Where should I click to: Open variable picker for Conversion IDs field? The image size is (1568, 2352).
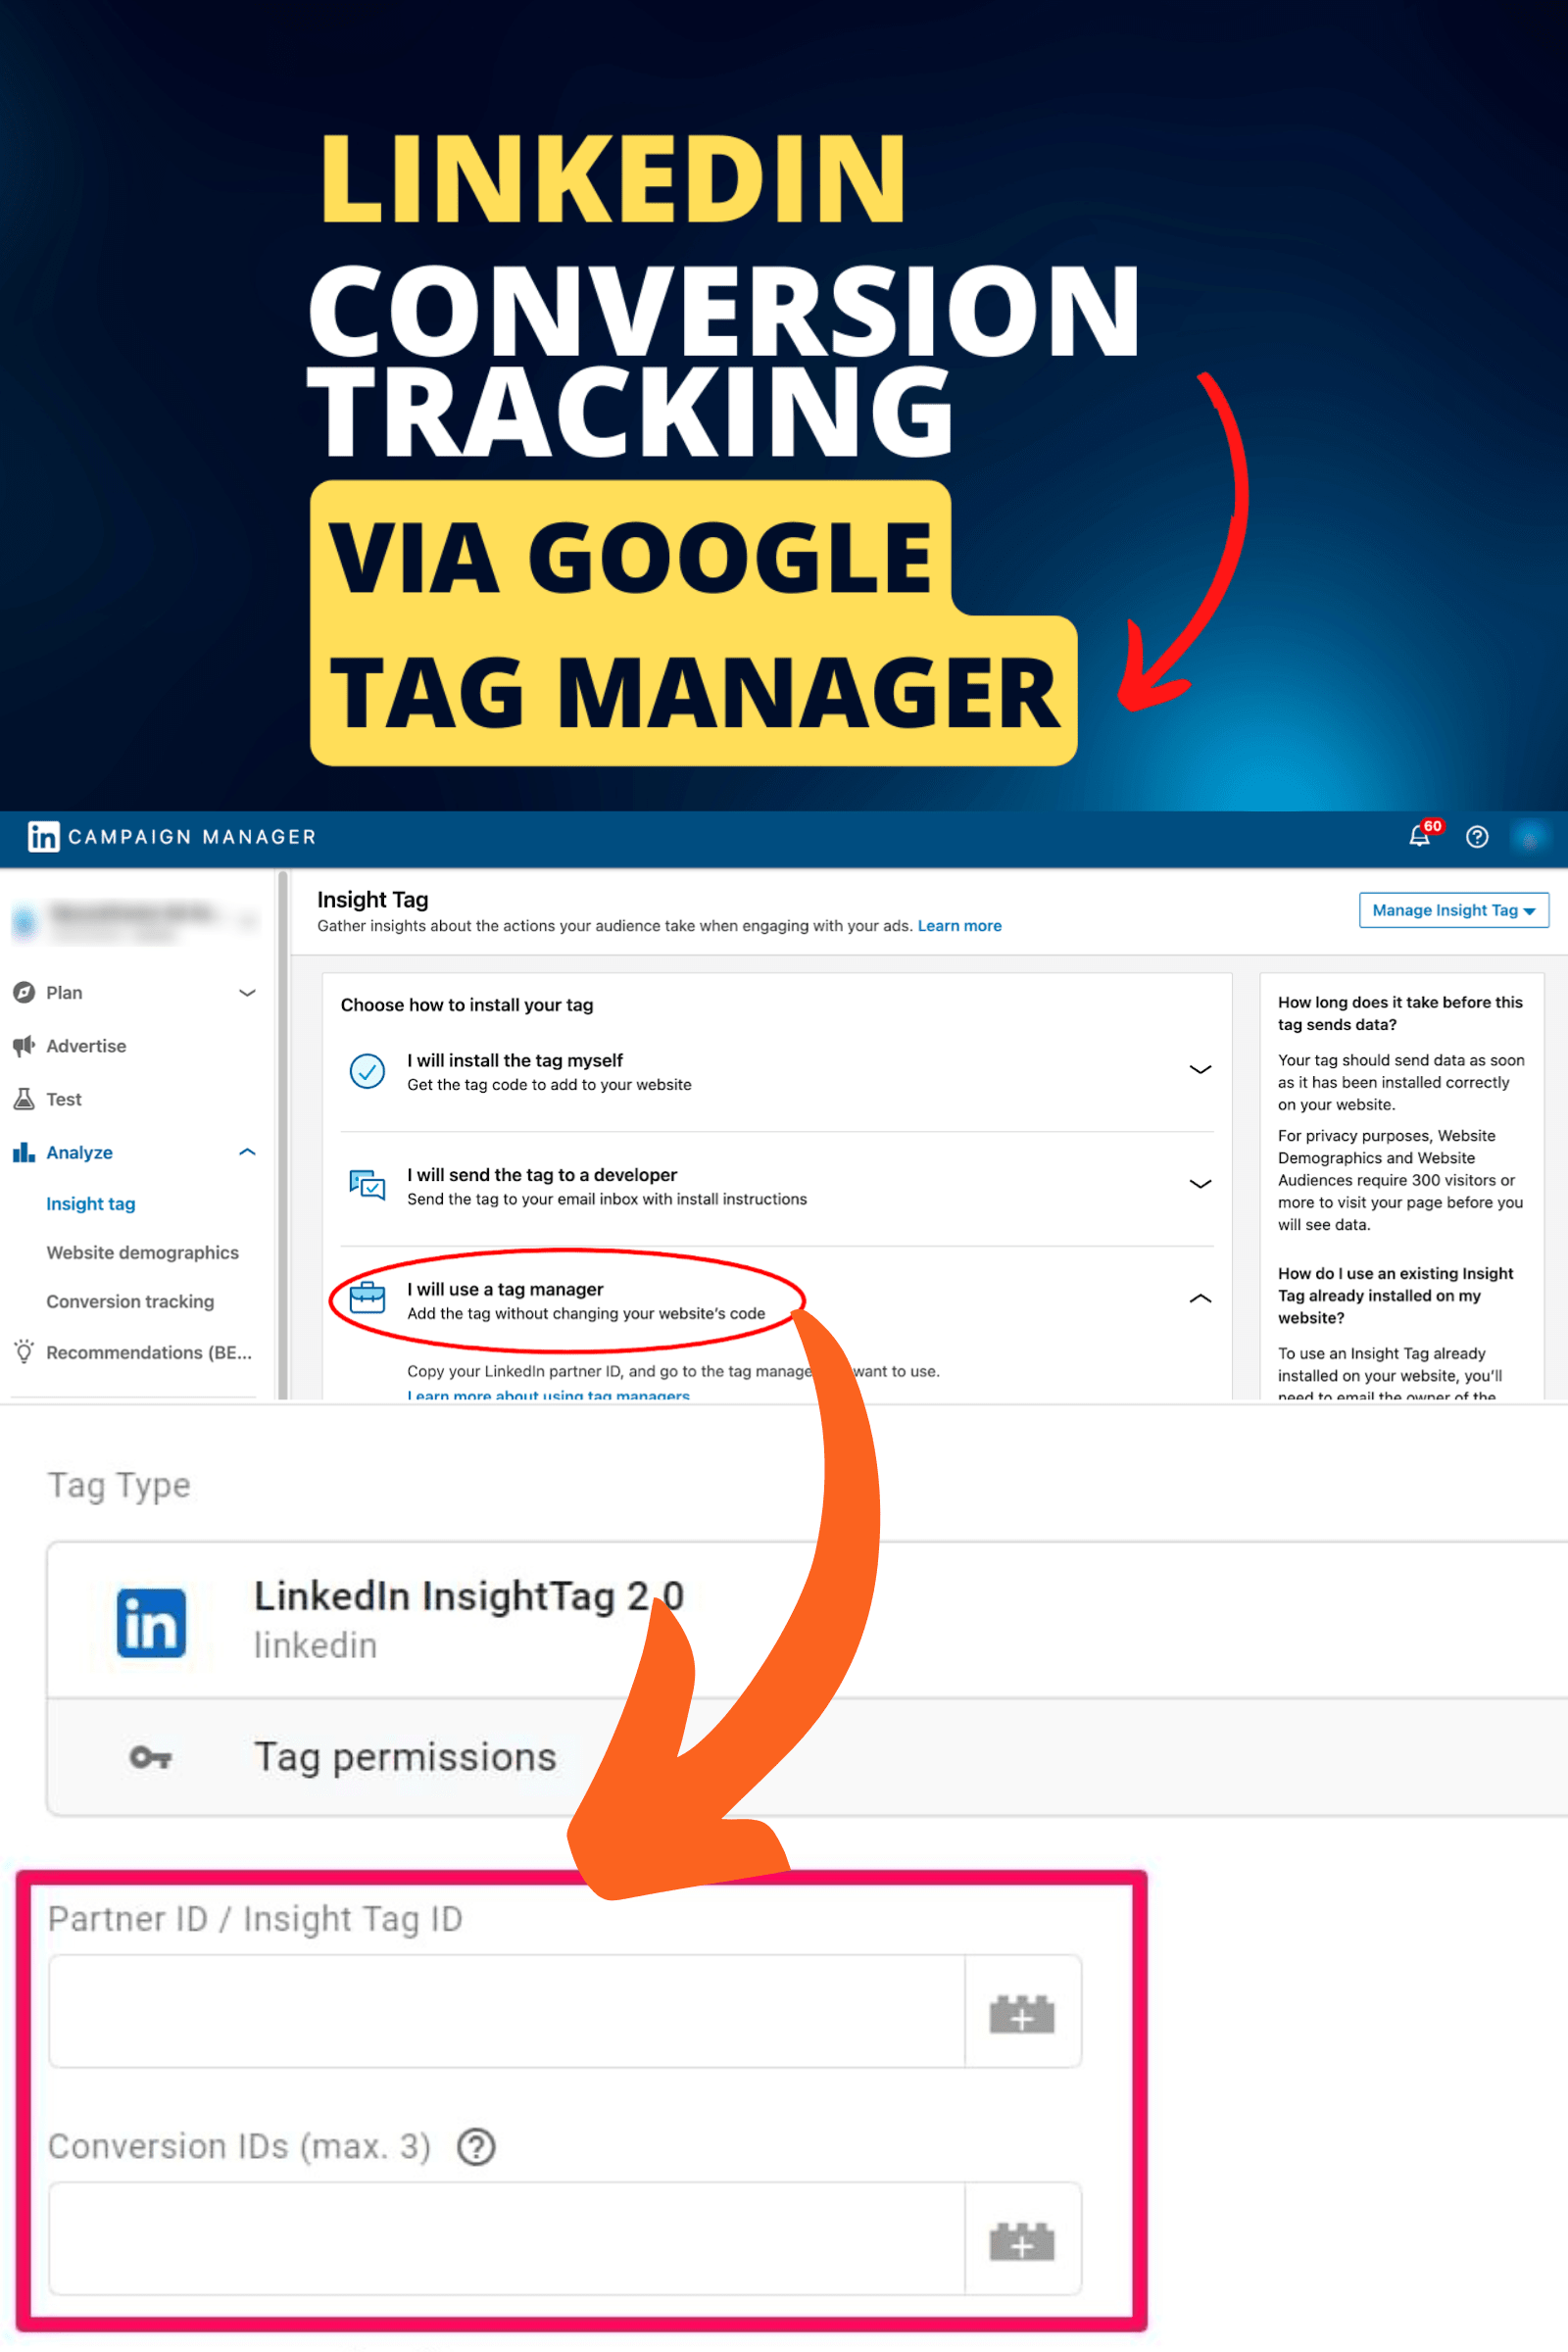(x=1022, y=2239)
